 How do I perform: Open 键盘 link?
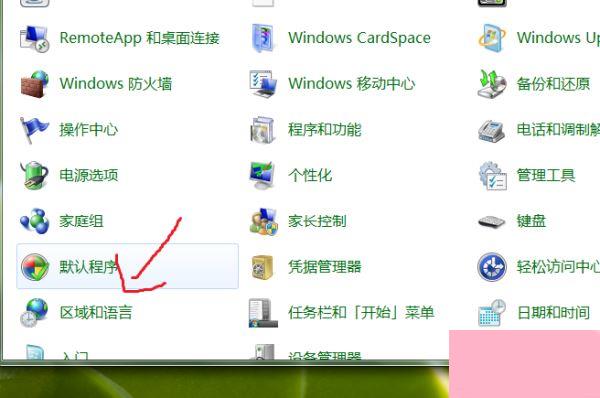click(531, 221)
